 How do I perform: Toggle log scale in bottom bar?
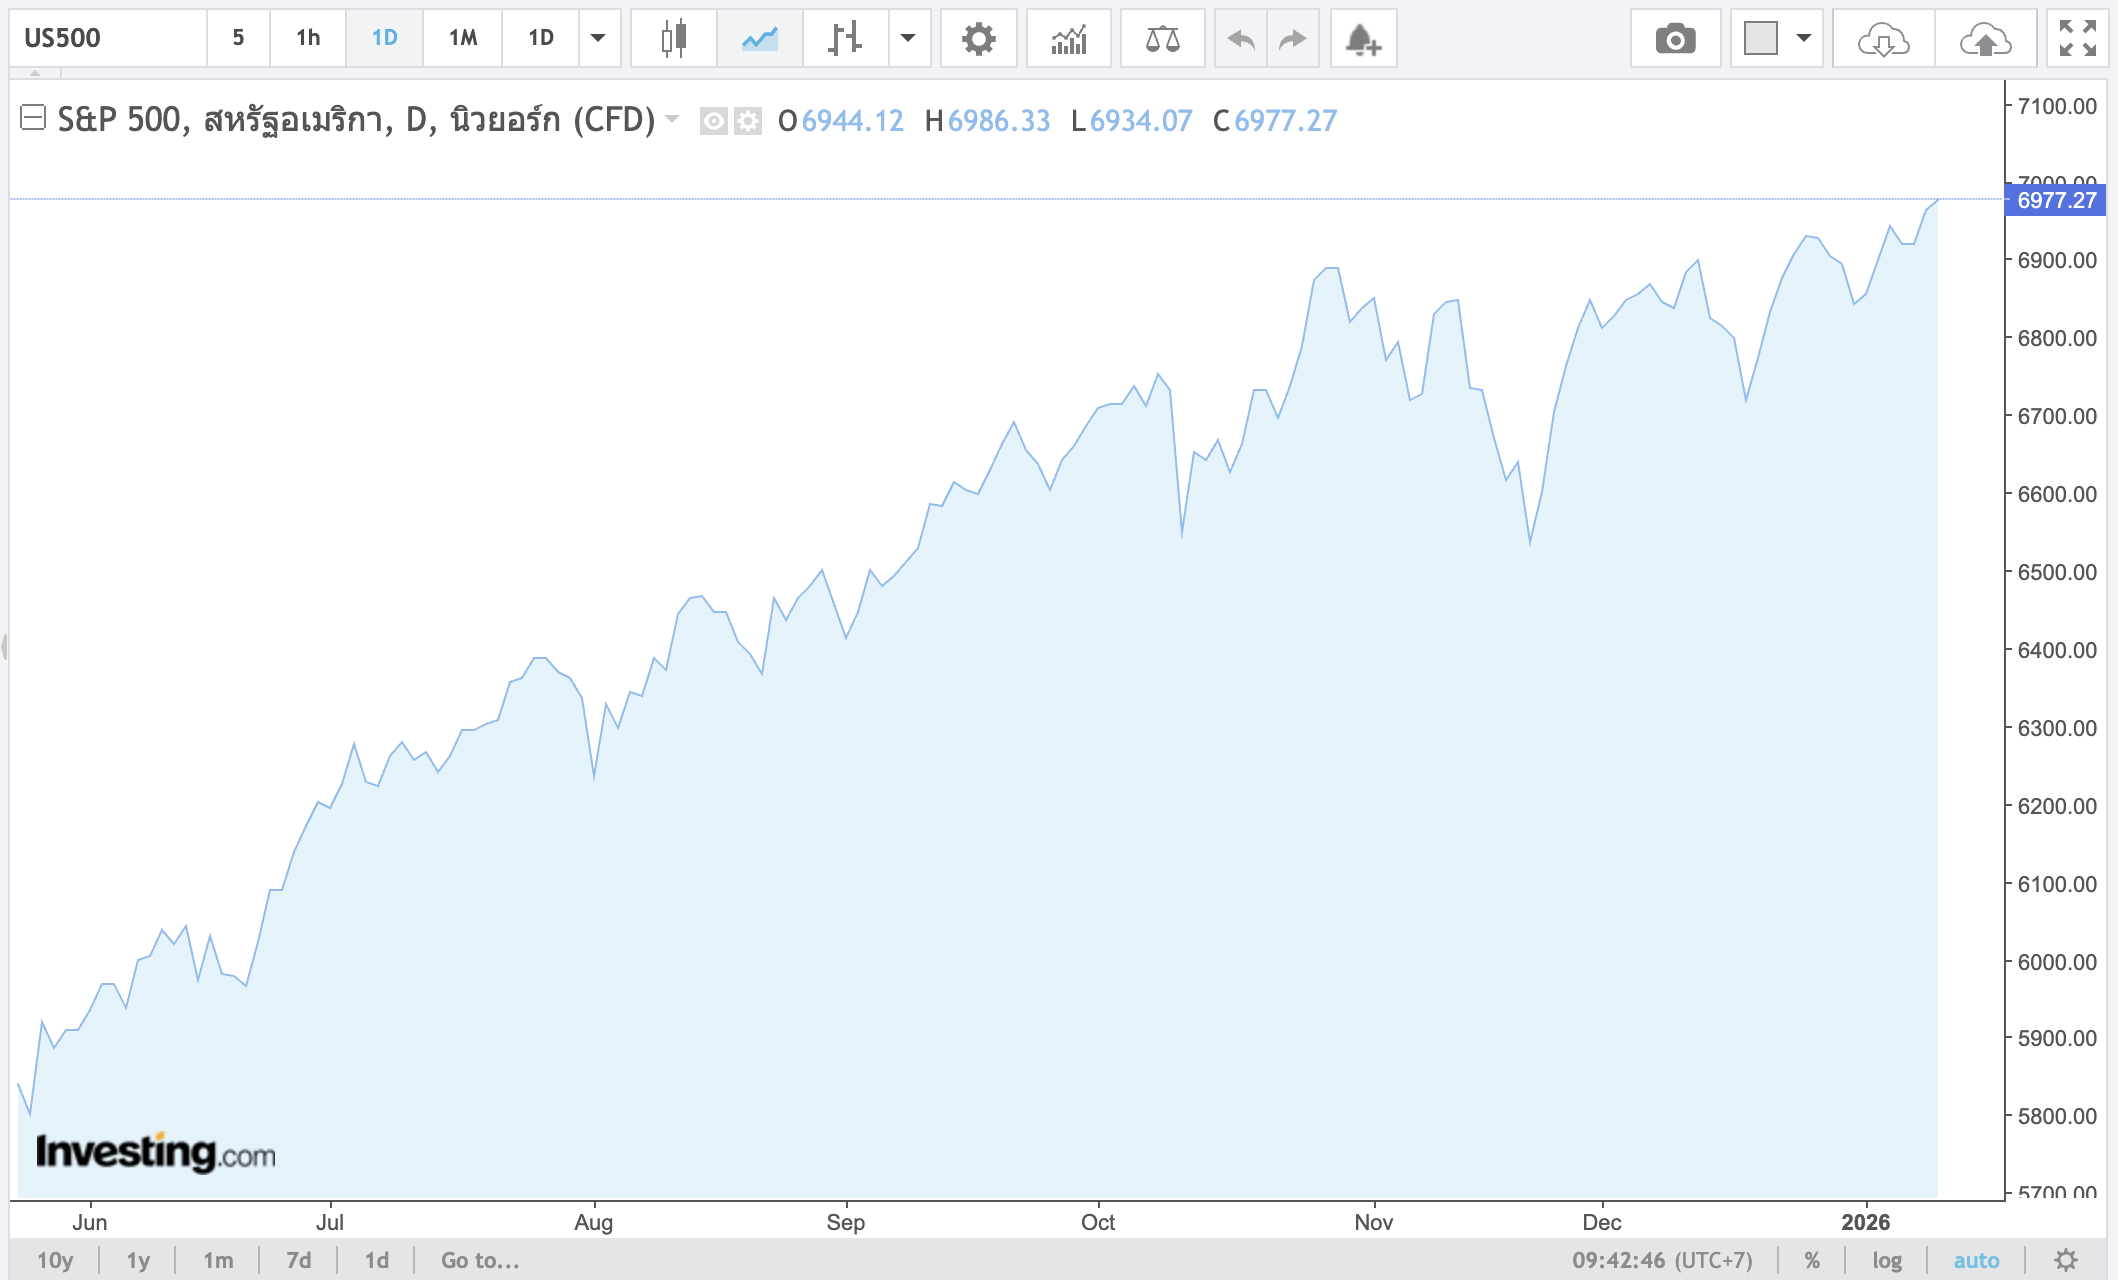[x=1887, y=1260]
